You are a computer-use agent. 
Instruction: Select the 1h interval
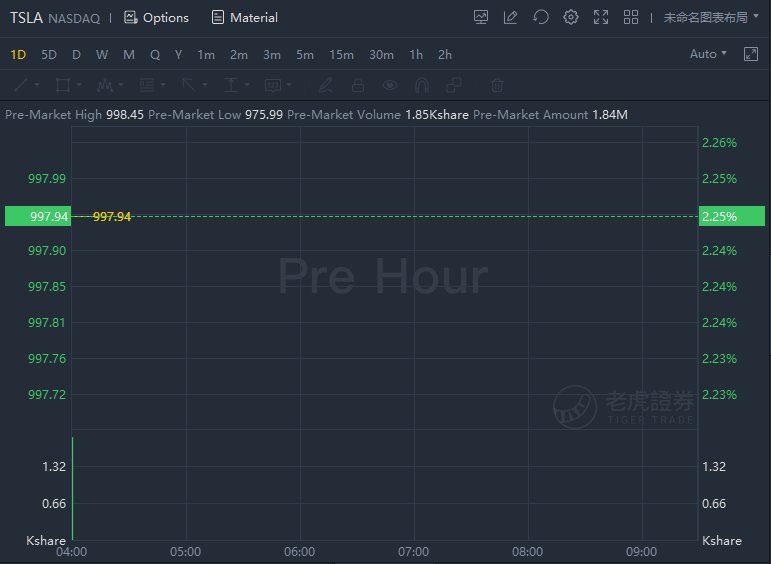click(x=416, y=55)
